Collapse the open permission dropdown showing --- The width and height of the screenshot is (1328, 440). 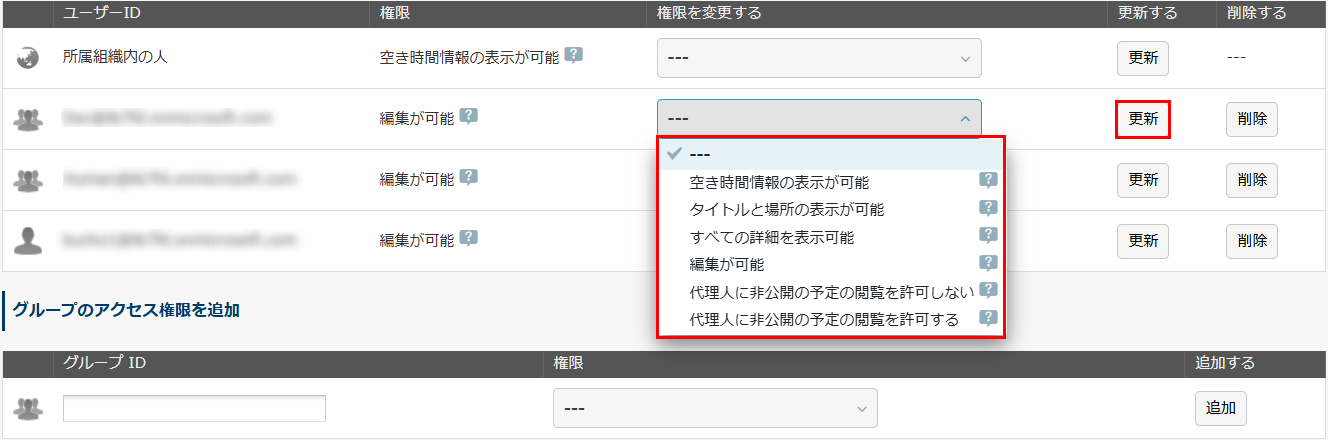click(819, 119)
